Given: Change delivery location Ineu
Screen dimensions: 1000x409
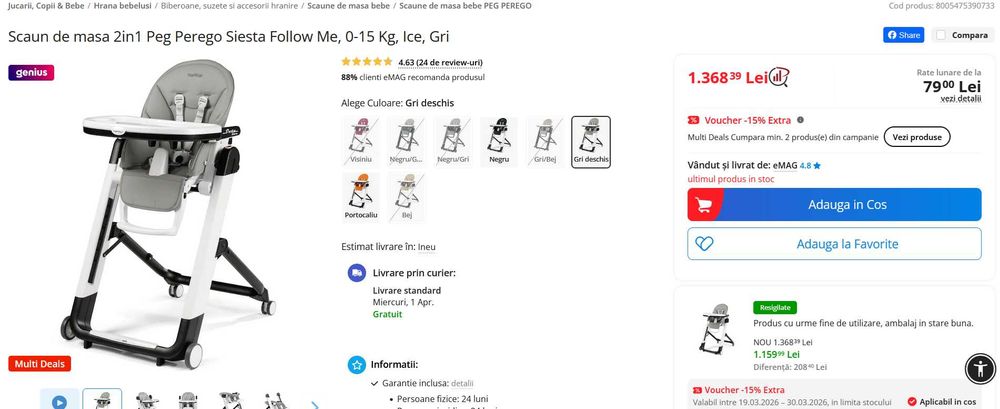Looking at the screenshot, I should (x=427, y=247).
